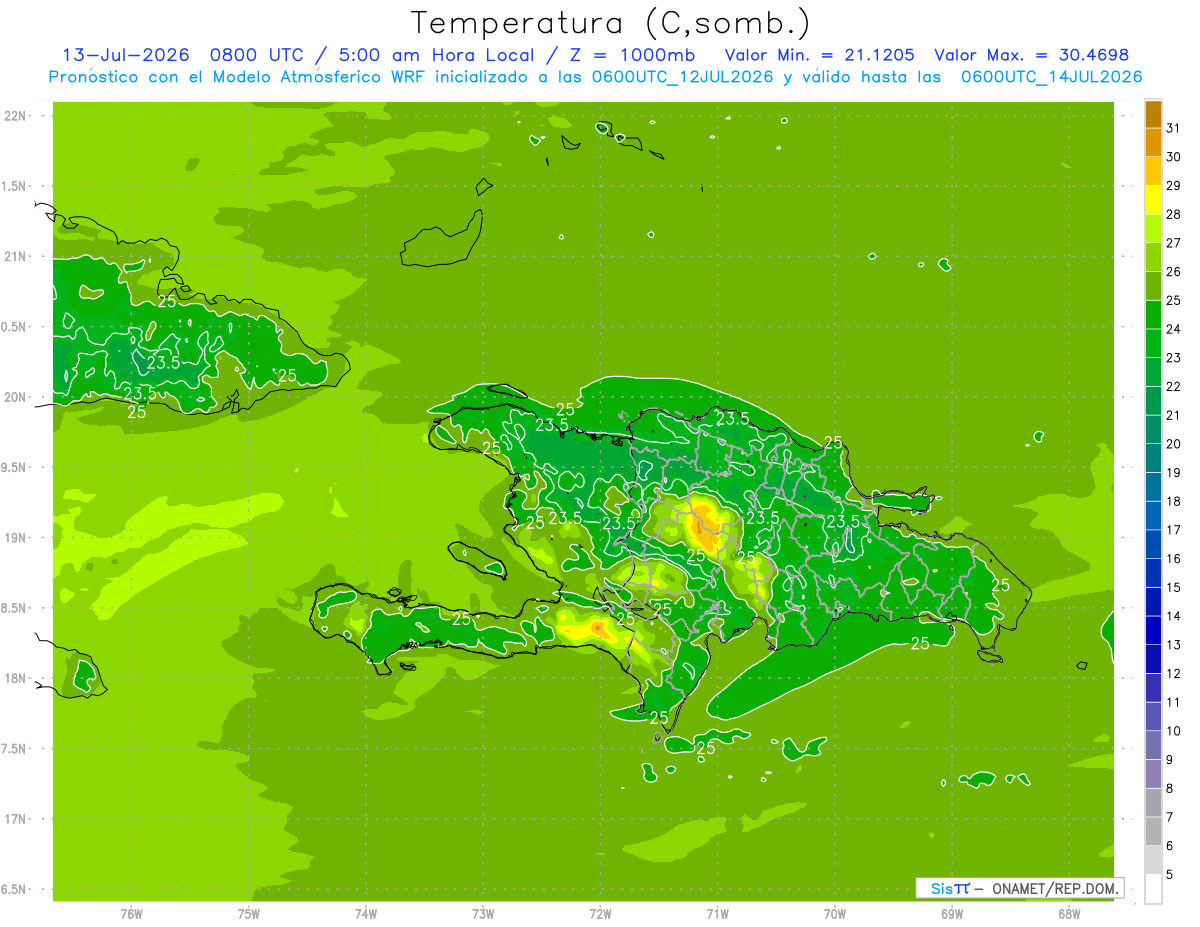Viewport: 1200px width, 927px height.
Task: Click the yellow colorbar swatch between 28 and 29
Action: [1153, 200]
